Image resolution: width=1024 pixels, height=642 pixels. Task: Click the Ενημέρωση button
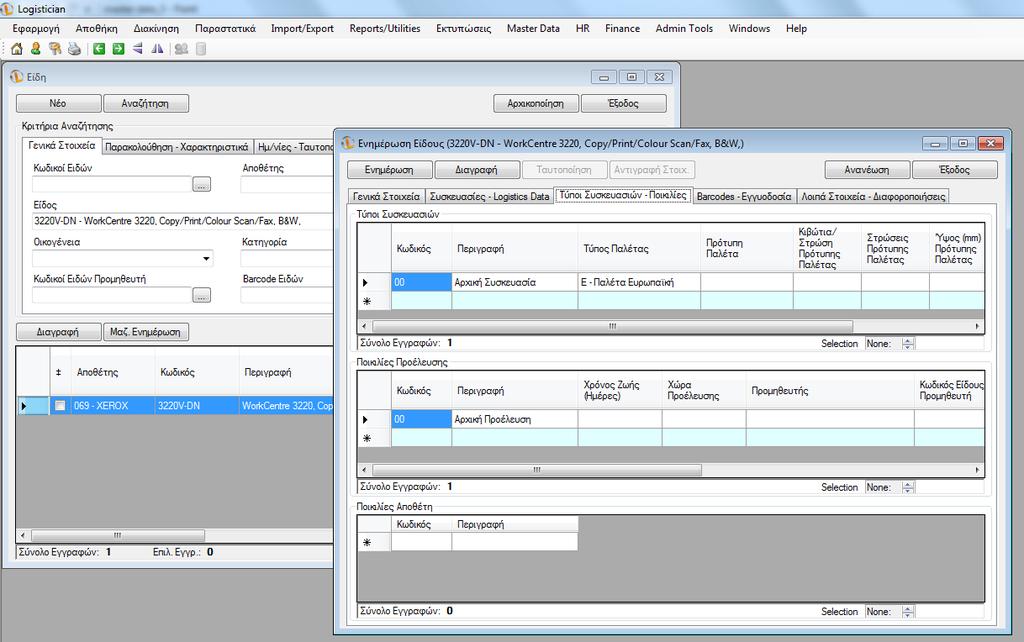(389, 170)
